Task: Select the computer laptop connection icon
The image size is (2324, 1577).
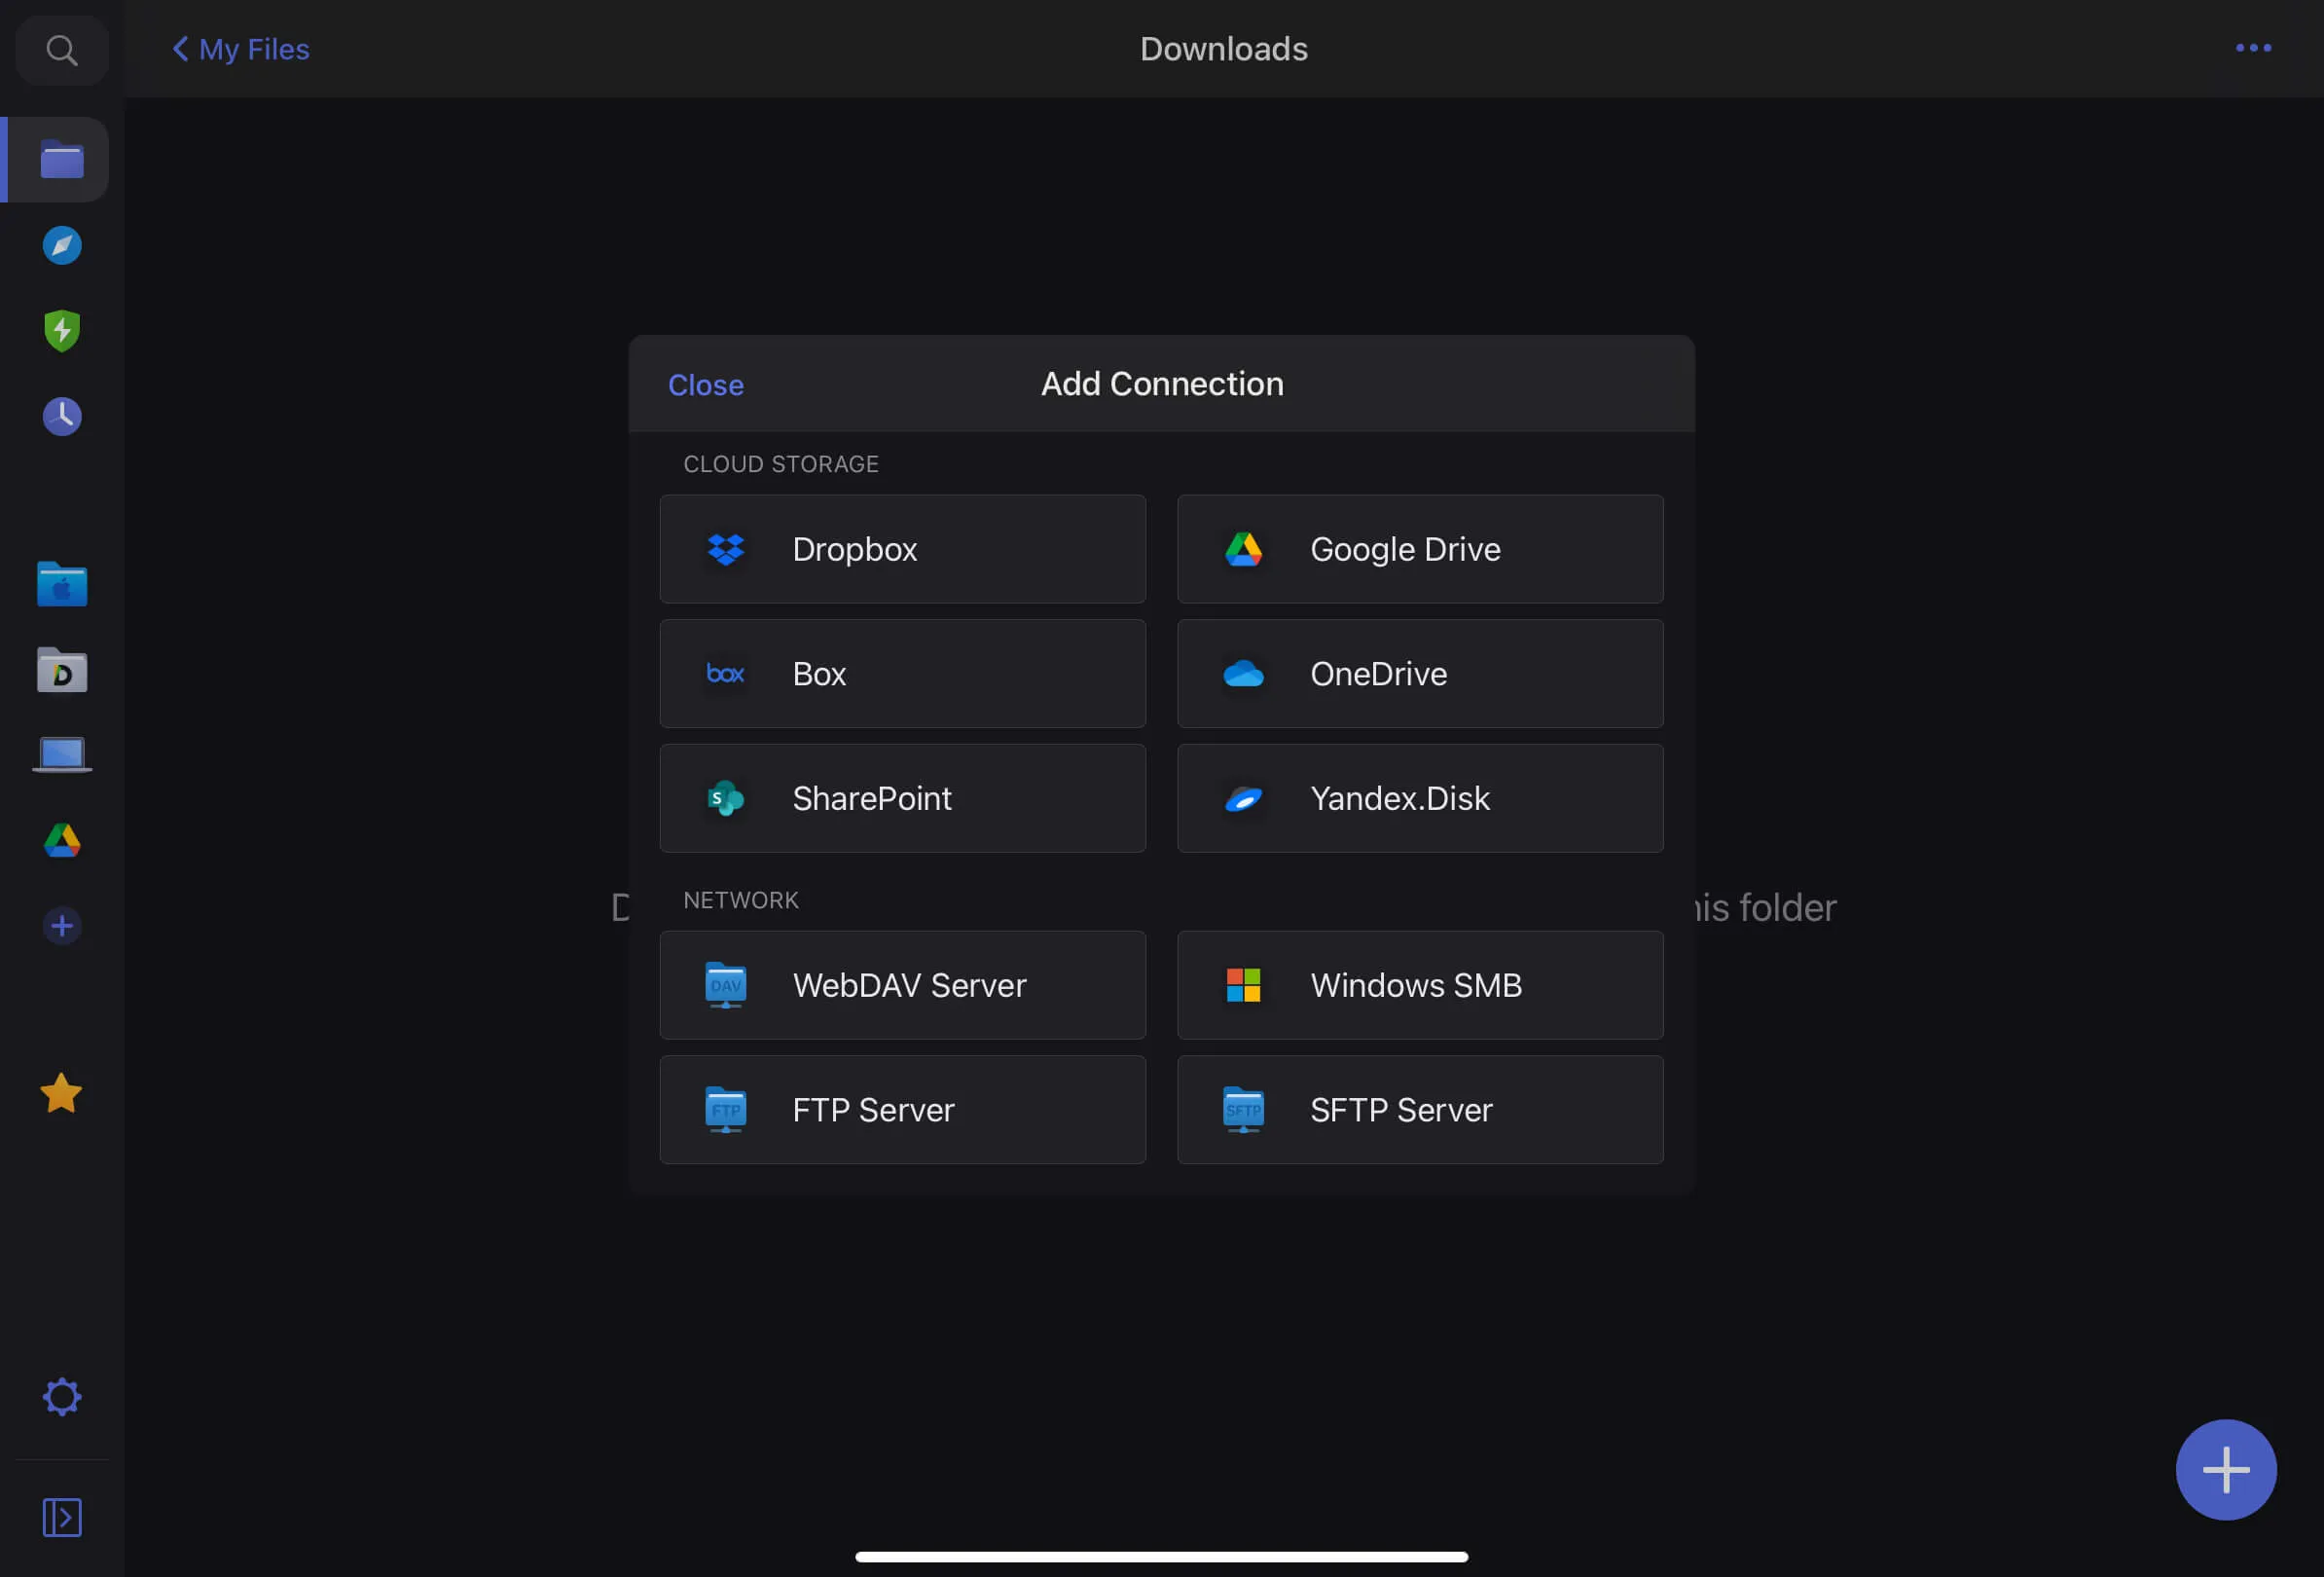Action: pyautogui.click(x=61, y=755)
